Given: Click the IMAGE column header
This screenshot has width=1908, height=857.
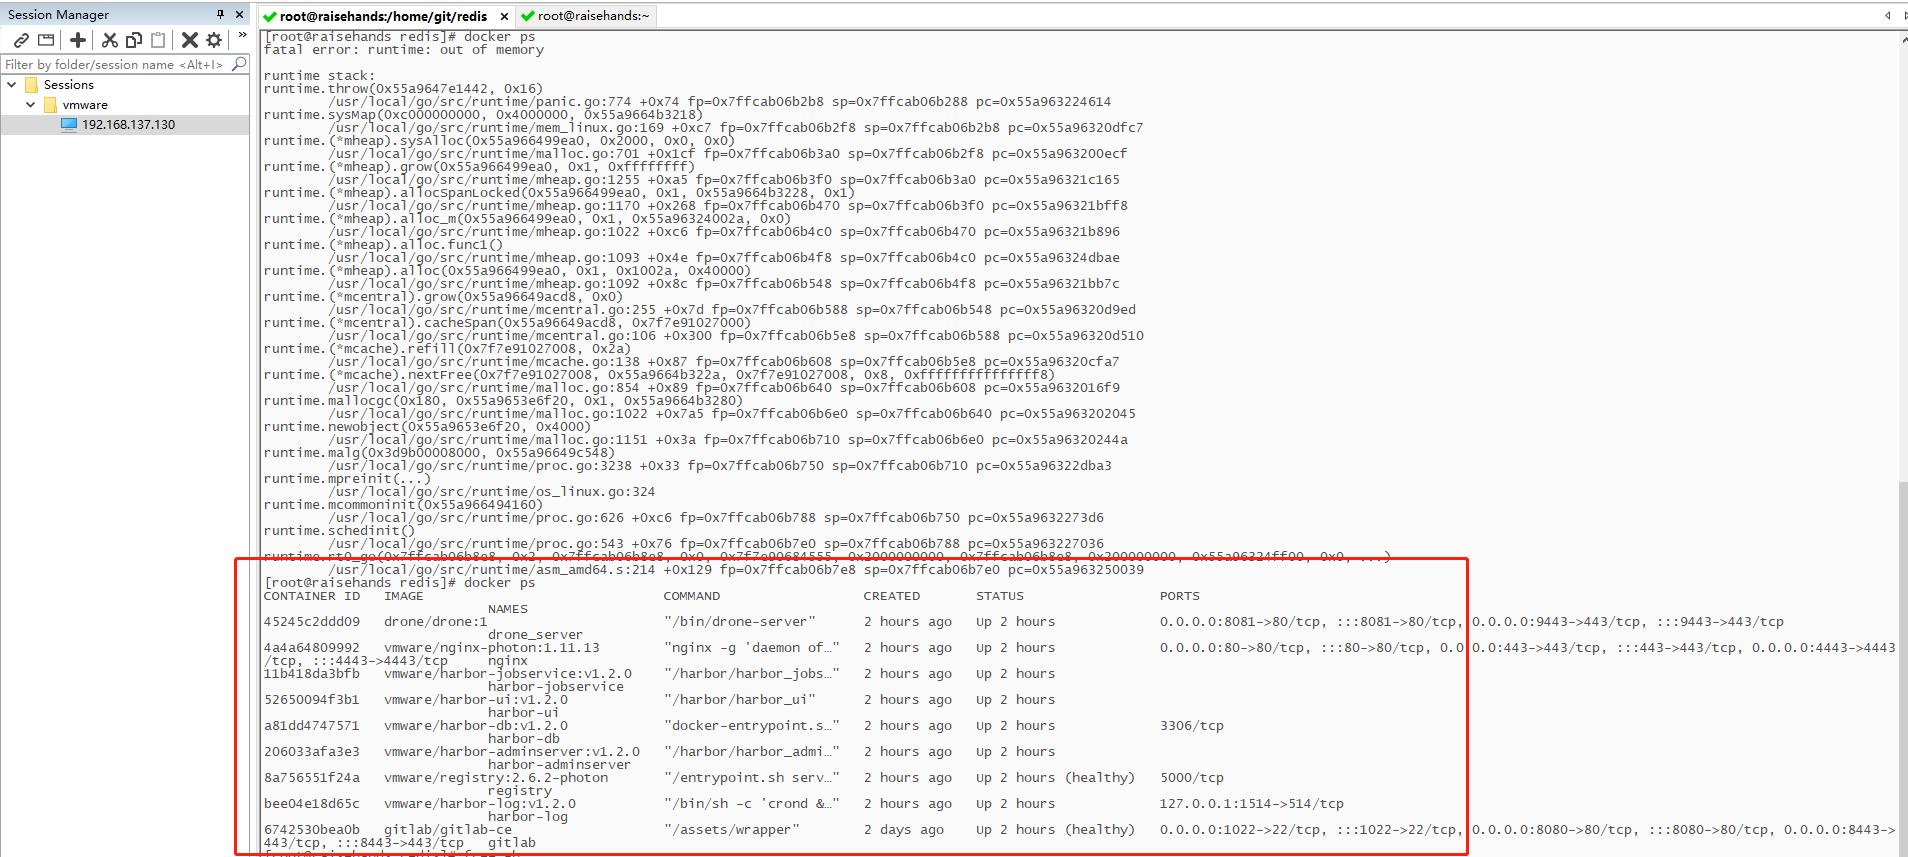Looking at the screenshot, I should [403, 596].
